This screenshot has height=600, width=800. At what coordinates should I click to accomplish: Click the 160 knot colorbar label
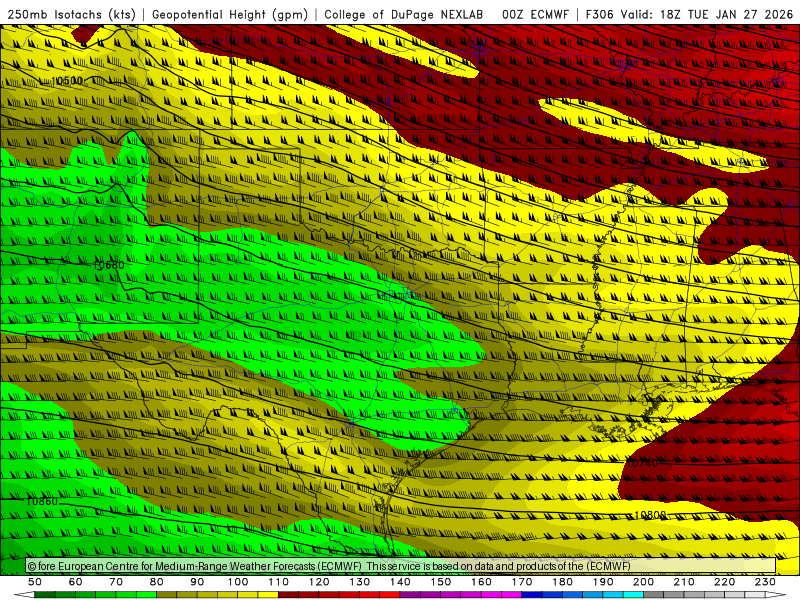pos(482,582)
